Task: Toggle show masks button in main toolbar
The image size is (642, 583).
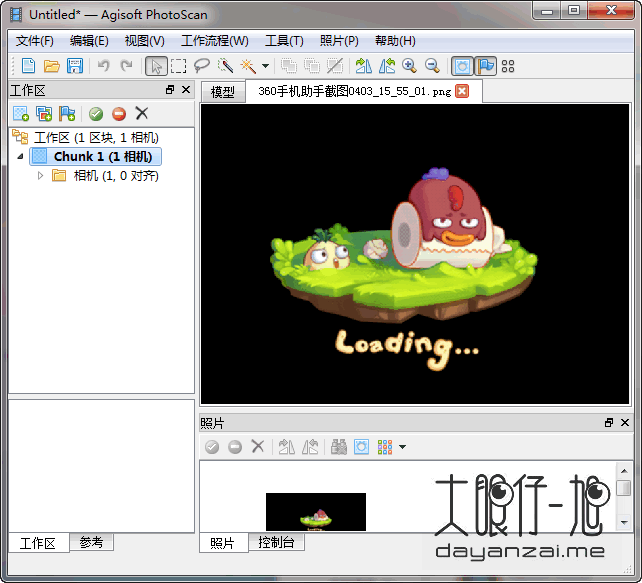Action: click(462, 66)
